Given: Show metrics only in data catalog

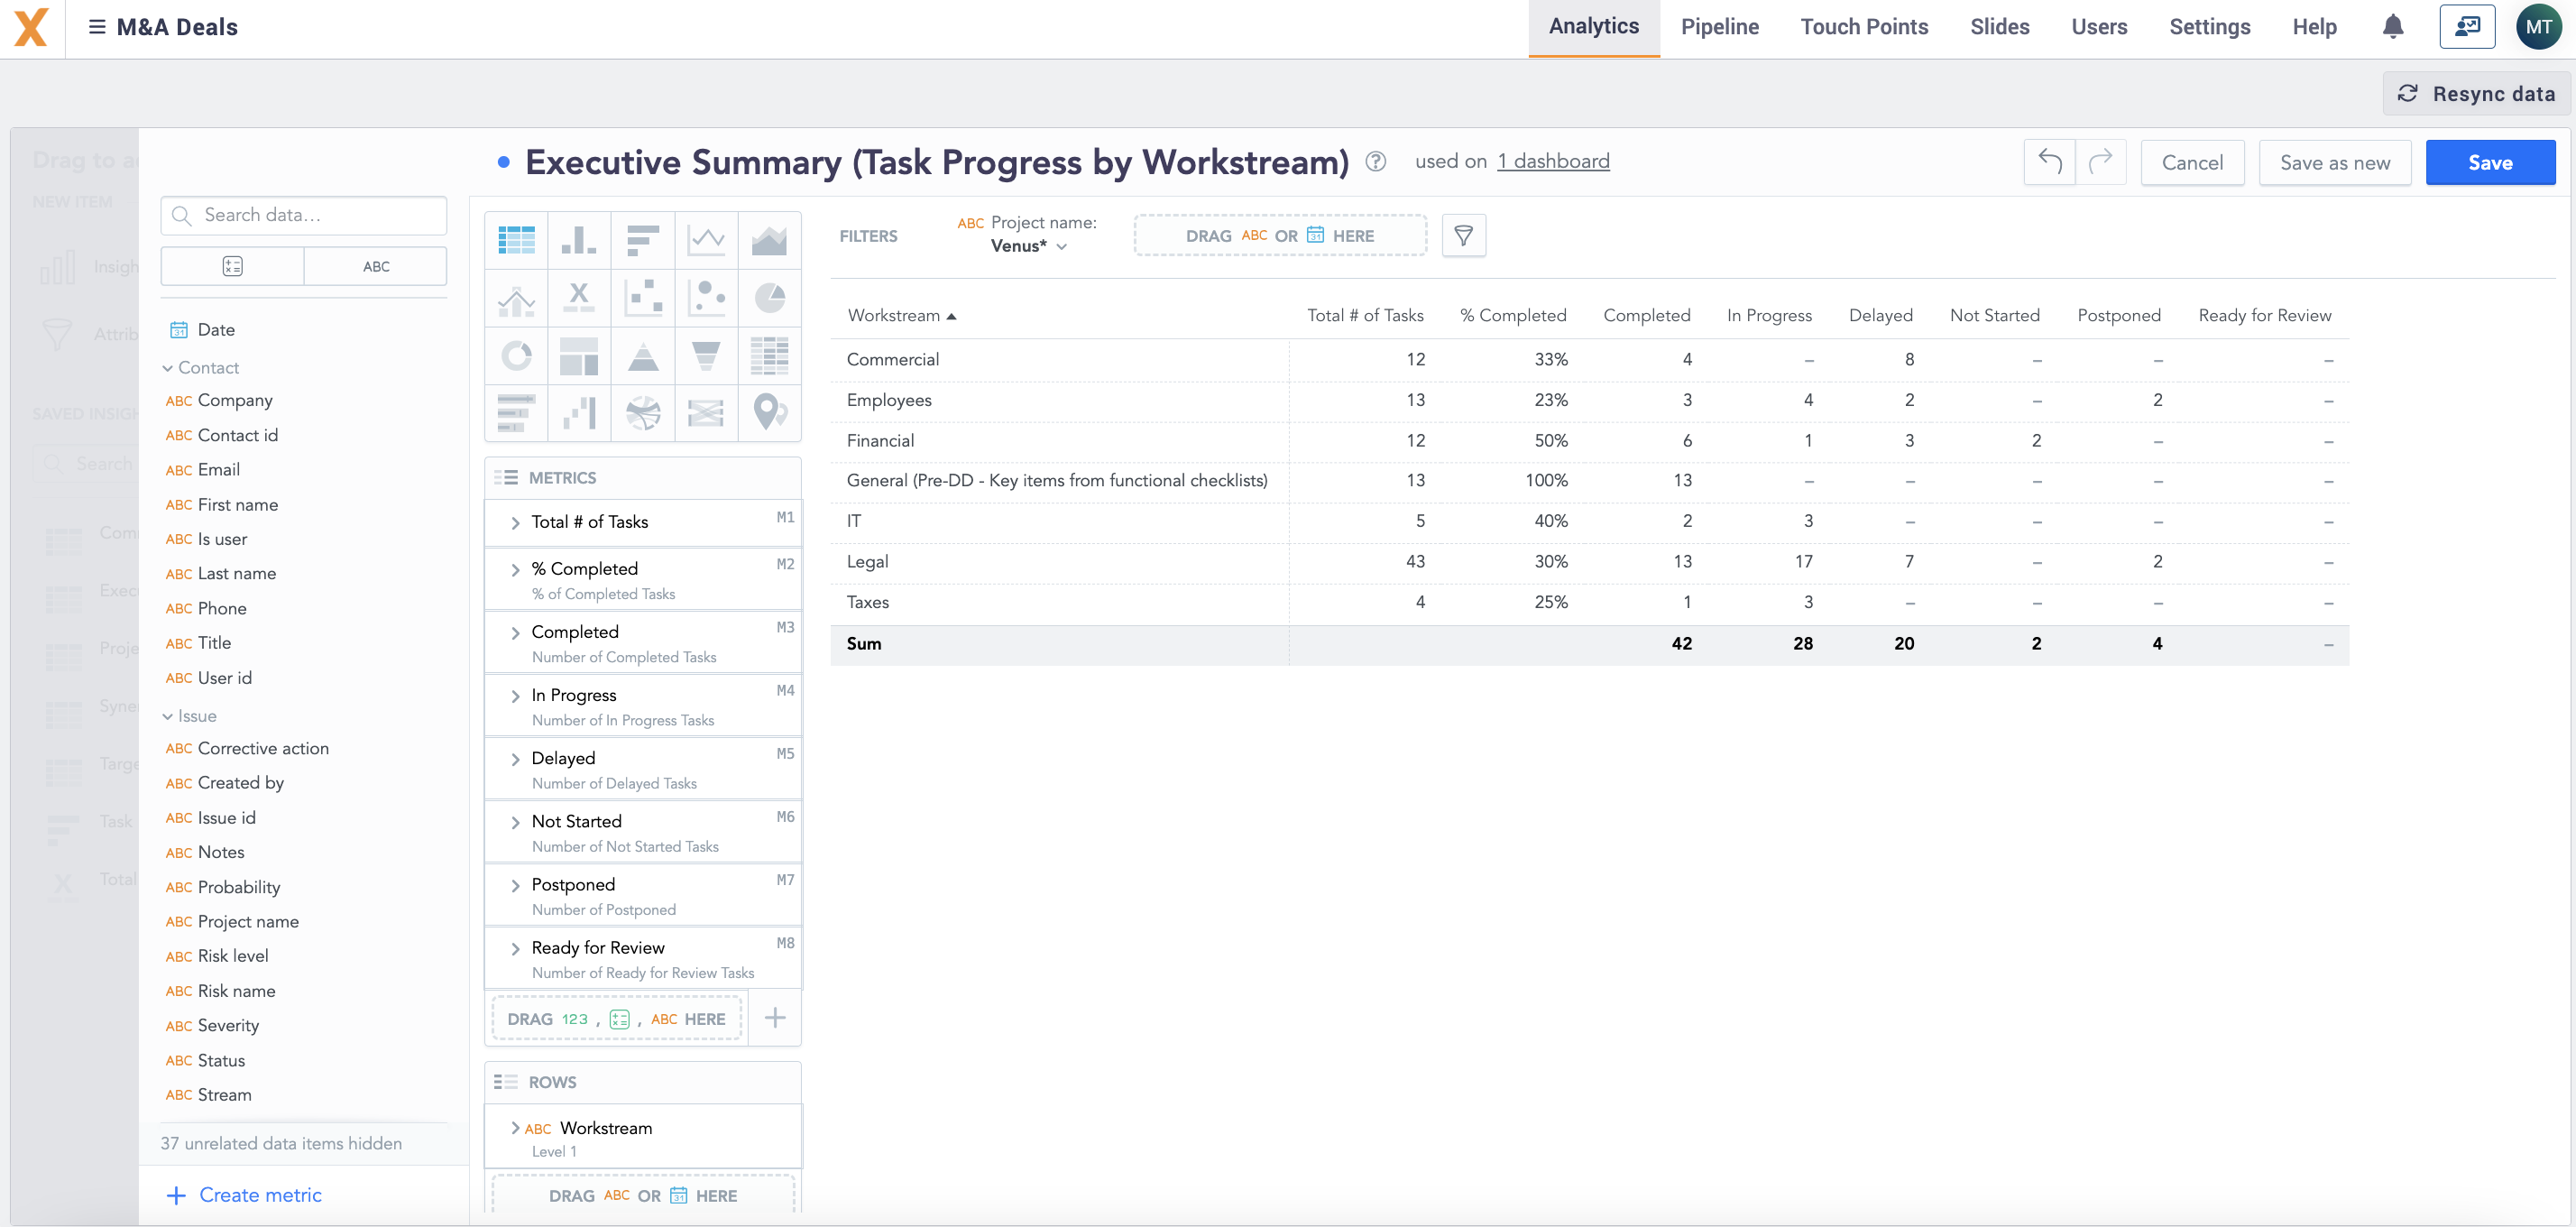Looking at the screenshot, I should pyautogui.click(x=232, y=266).
